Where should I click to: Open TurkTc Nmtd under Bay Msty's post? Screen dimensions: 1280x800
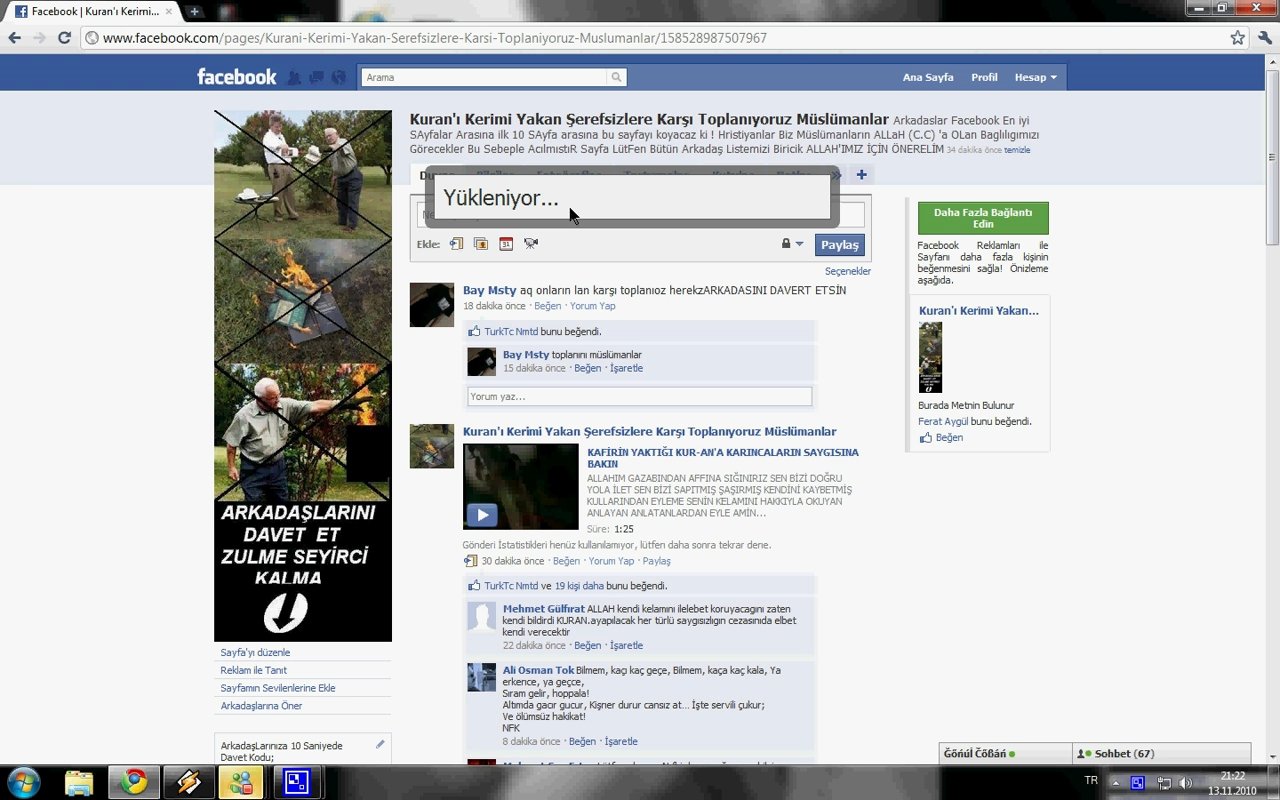click(x=511, y=331)
